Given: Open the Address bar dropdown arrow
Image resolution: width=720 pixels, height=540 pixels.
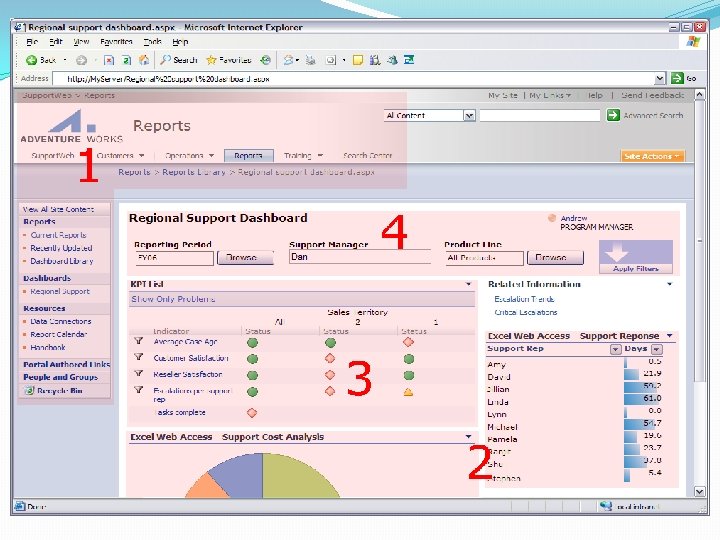Looking at the screenshot, I should 660,79.
